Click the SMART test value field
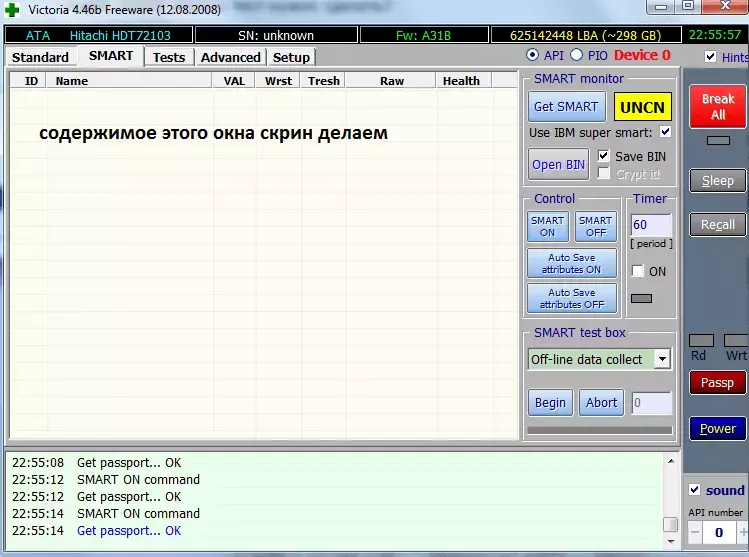Viewport: 749px width, 557px height. point(652,403)
